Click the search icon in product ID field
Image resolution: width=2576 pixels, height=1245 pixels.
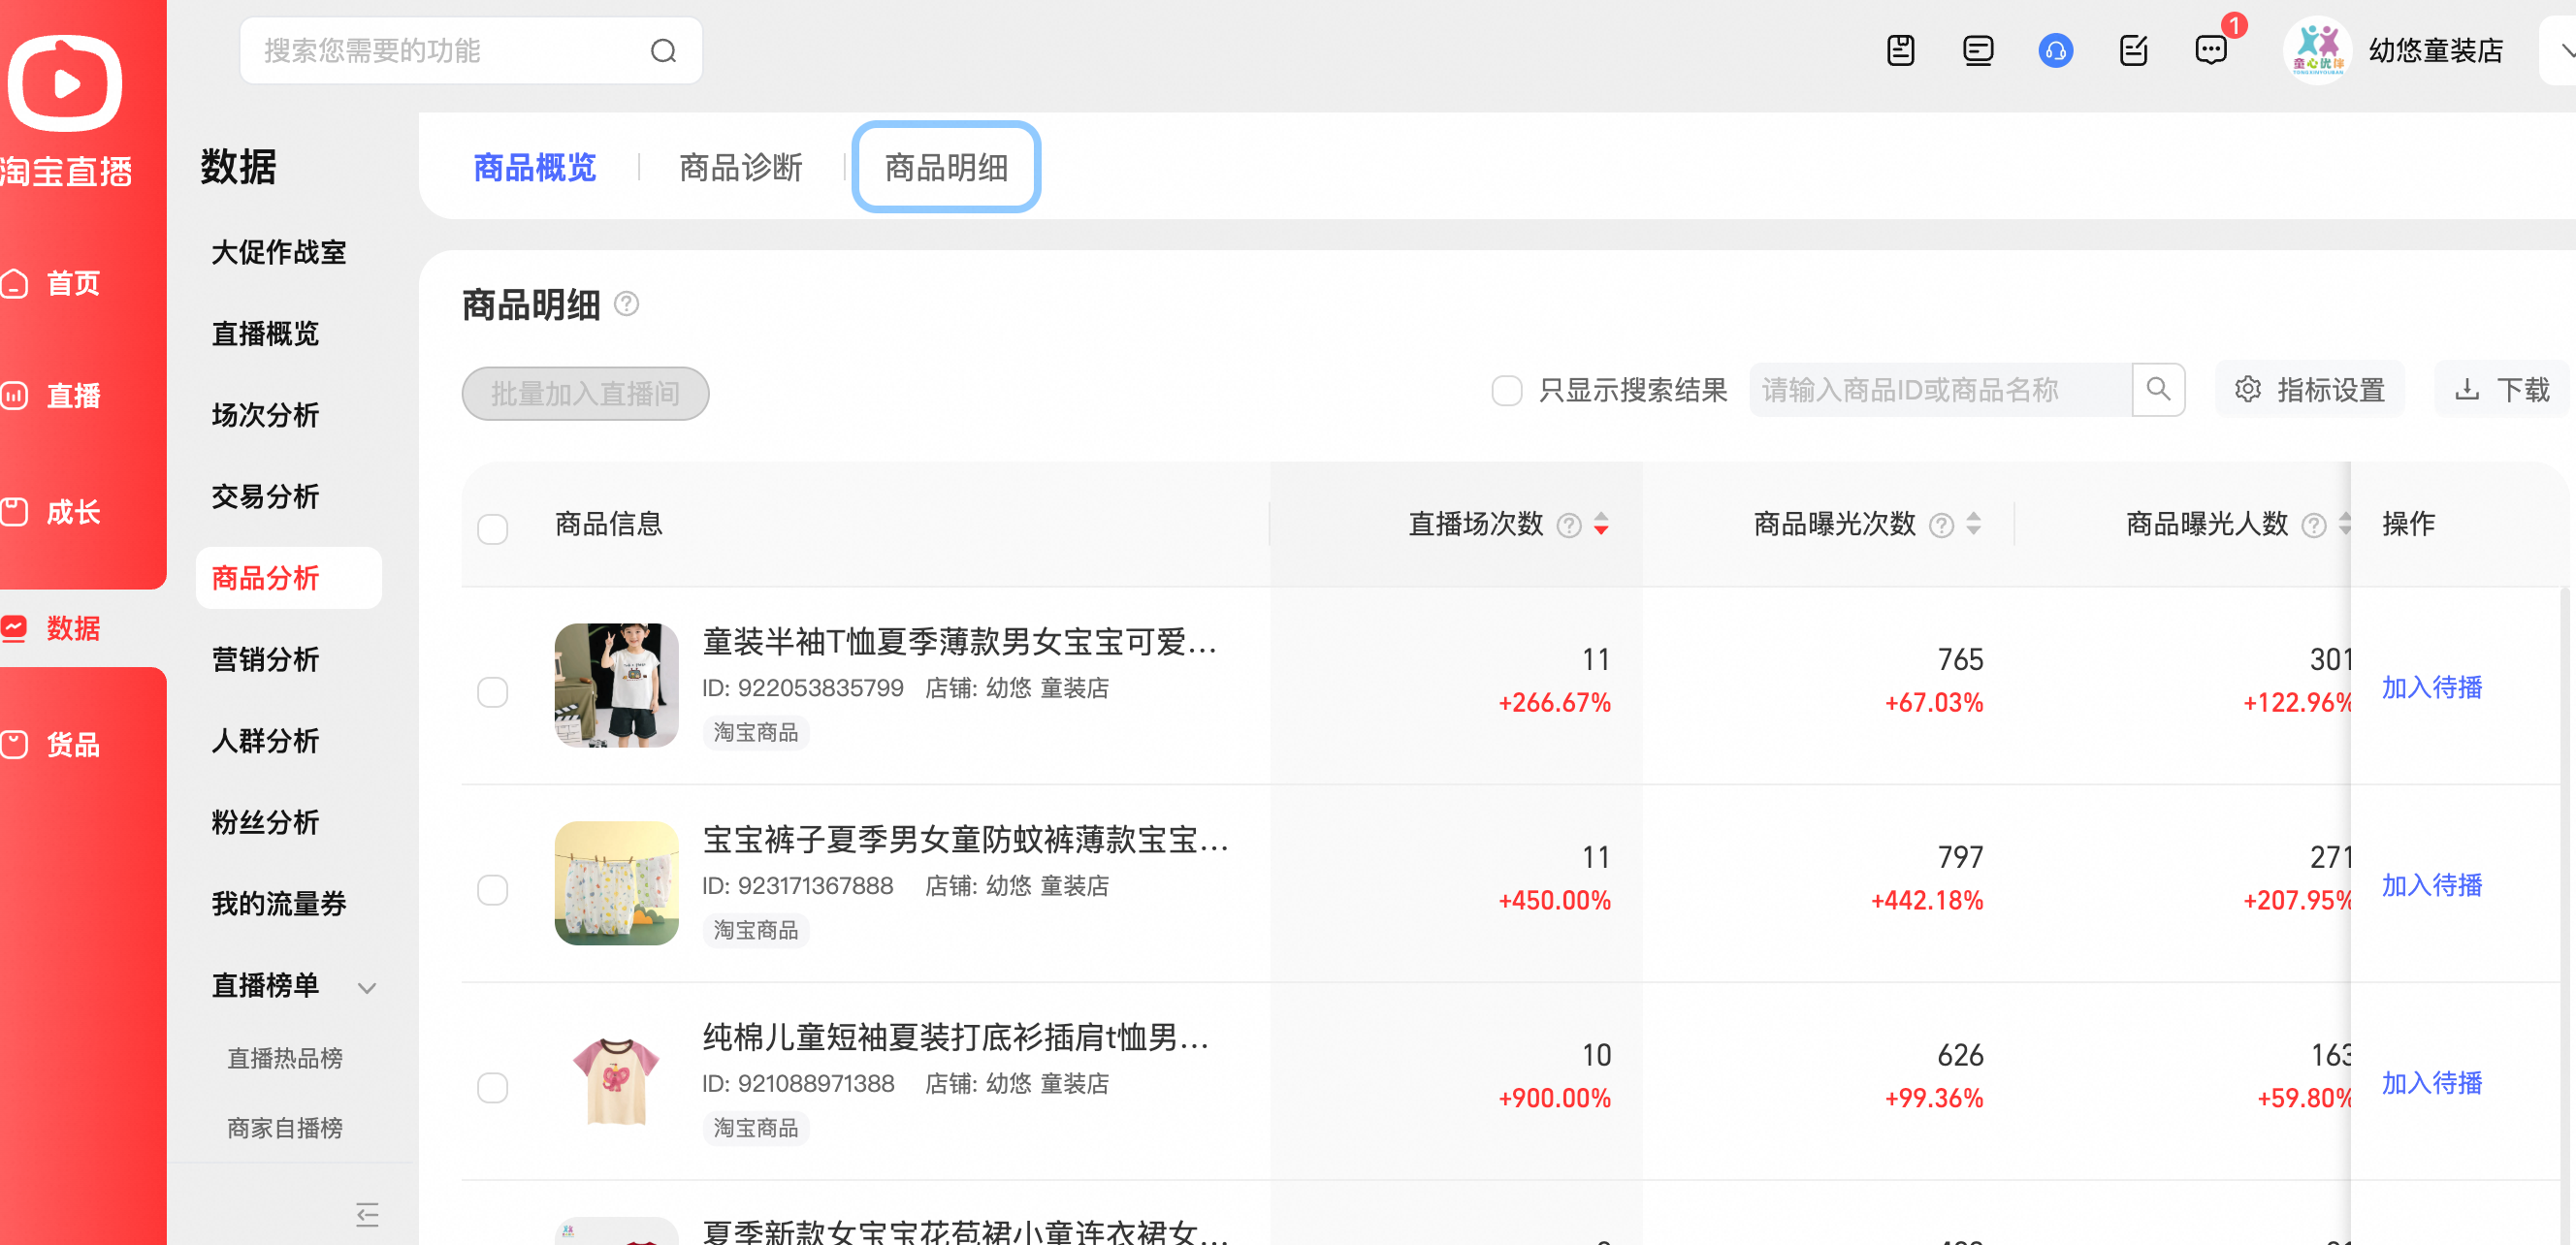[2158, 389]
